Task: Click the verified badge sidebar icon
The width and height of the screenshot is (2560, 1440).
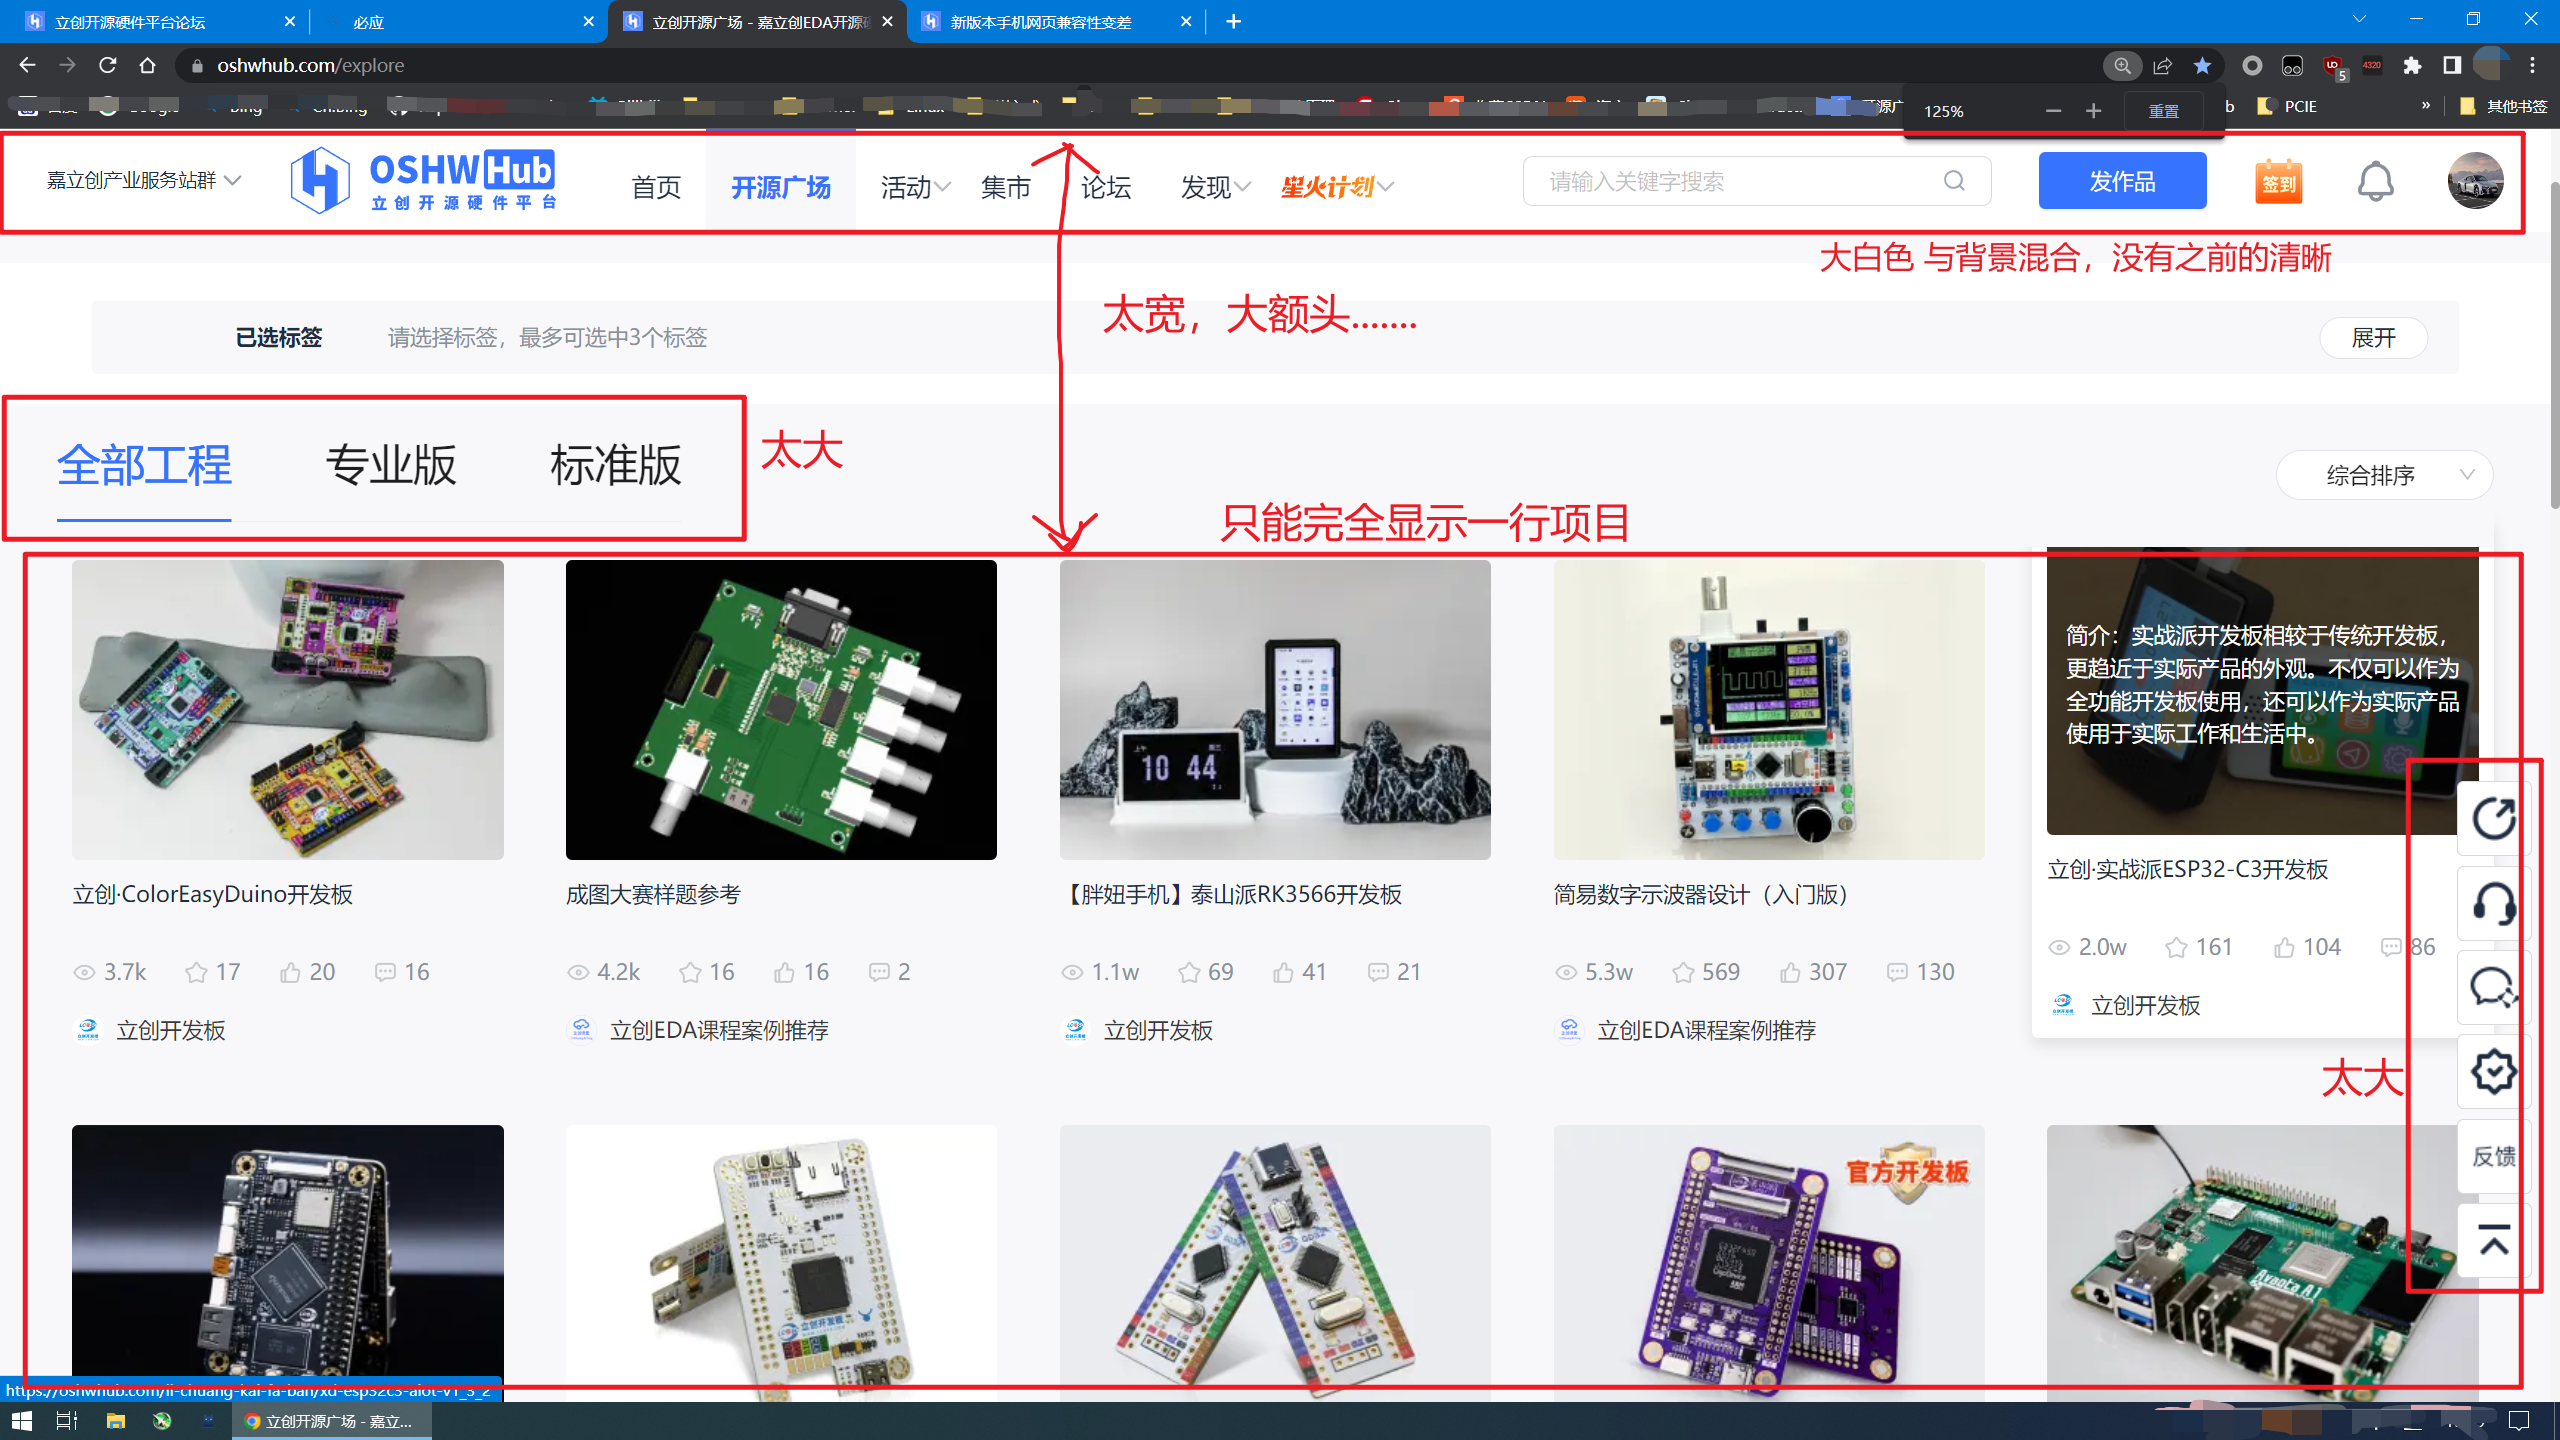Action: (x=2493, y=1072)
